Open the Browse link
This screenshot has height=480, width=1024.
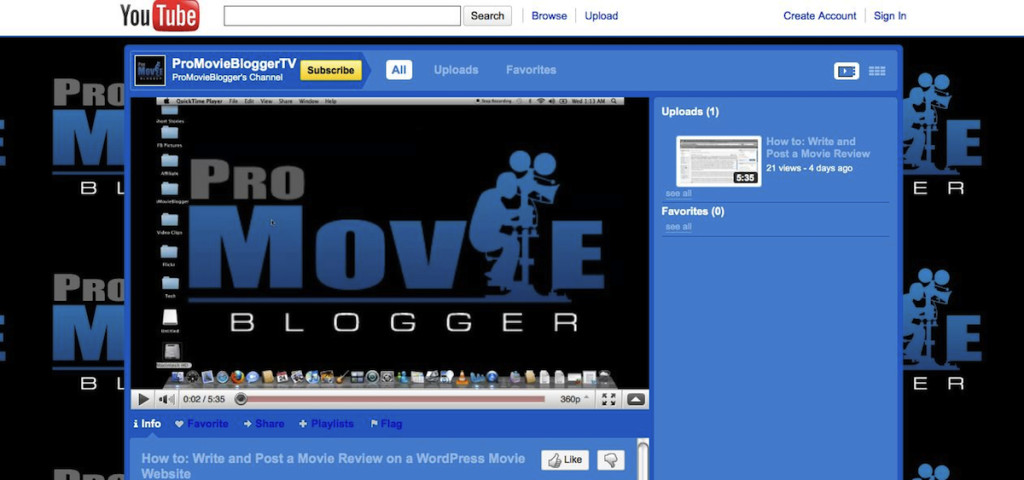coord(549,16)
